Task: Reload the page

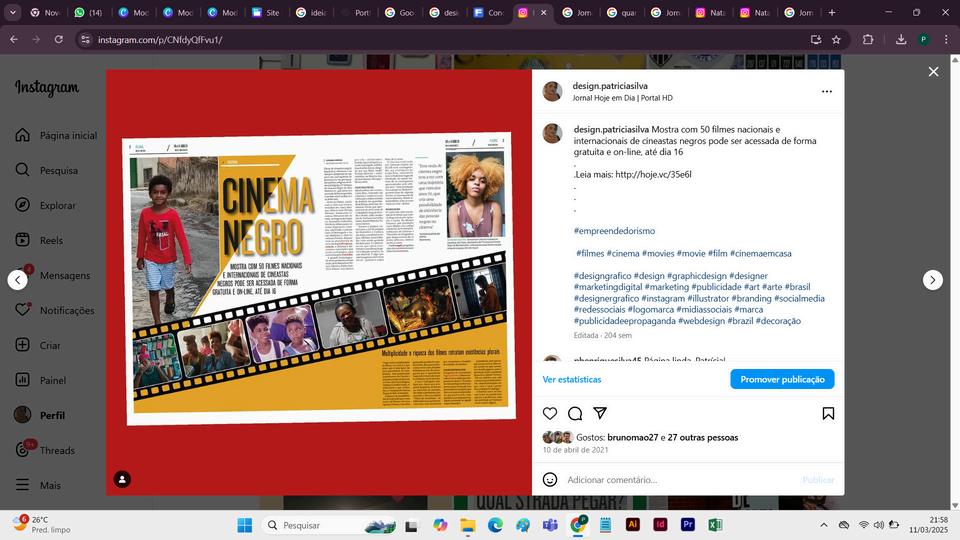Action: (59, 39)
